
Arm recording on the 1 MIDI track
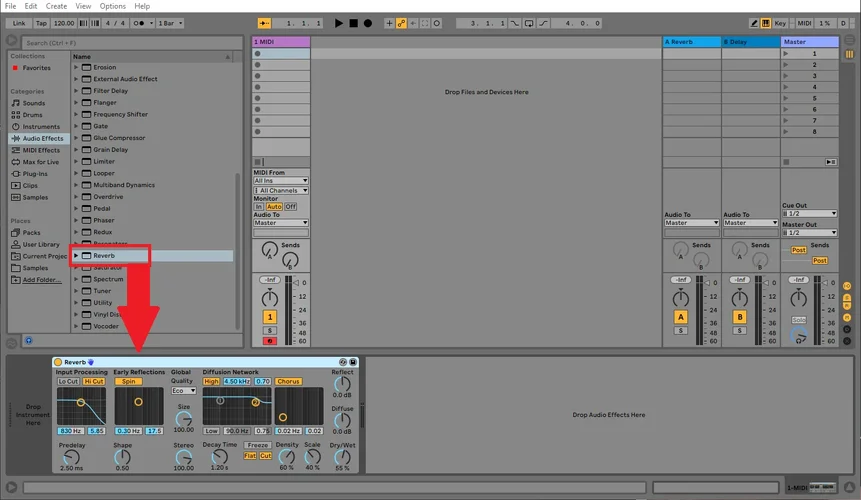(x=270, y=341)
